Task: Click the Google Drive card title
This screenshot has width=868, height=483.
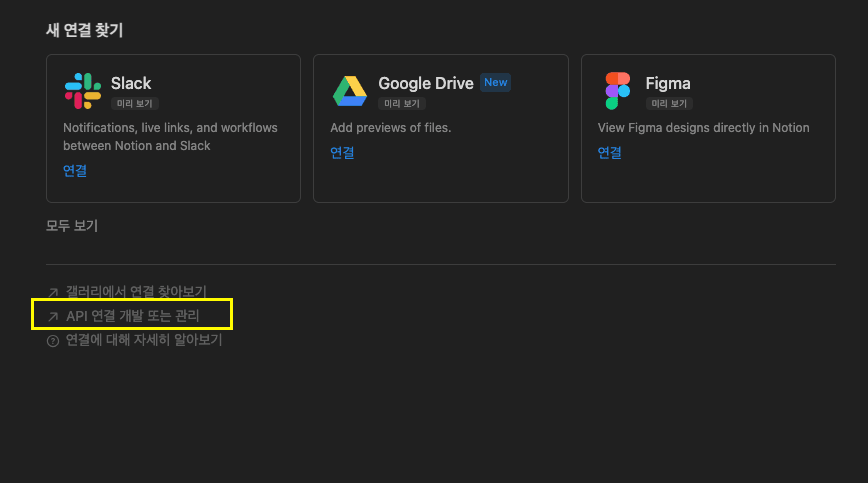Action: click(x=425, y=83)
